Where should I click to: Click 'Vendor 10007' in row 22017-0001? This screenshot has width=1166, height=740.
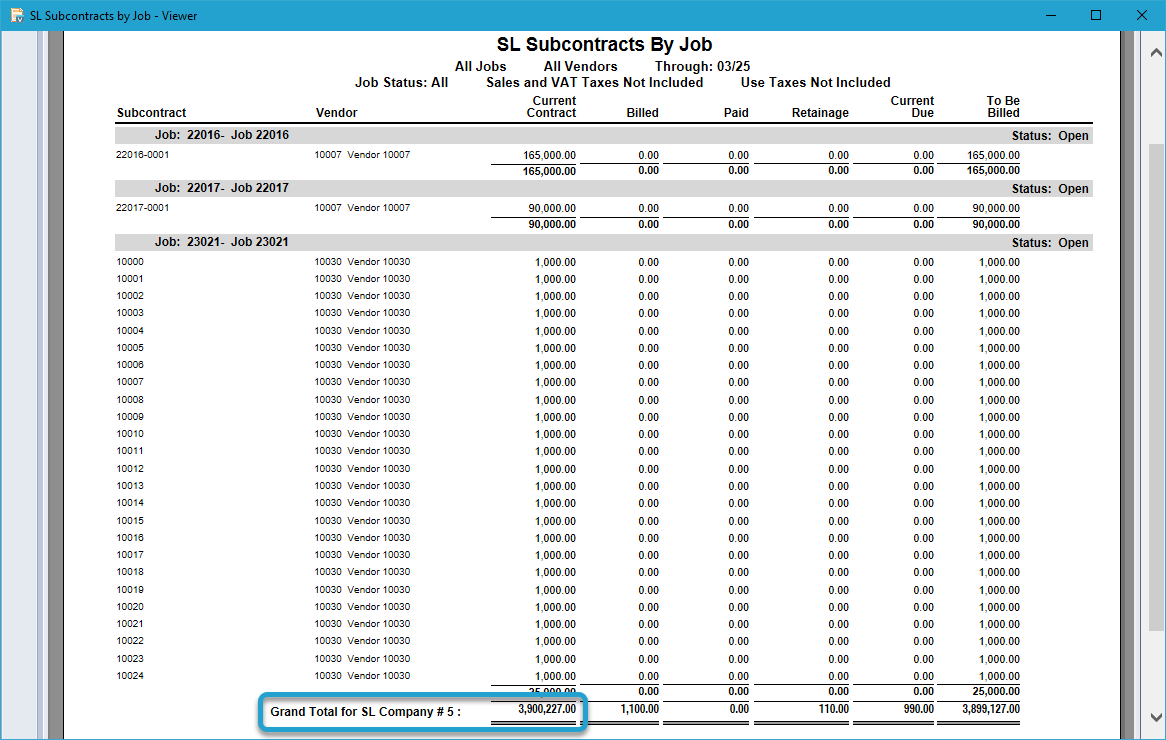379,207
